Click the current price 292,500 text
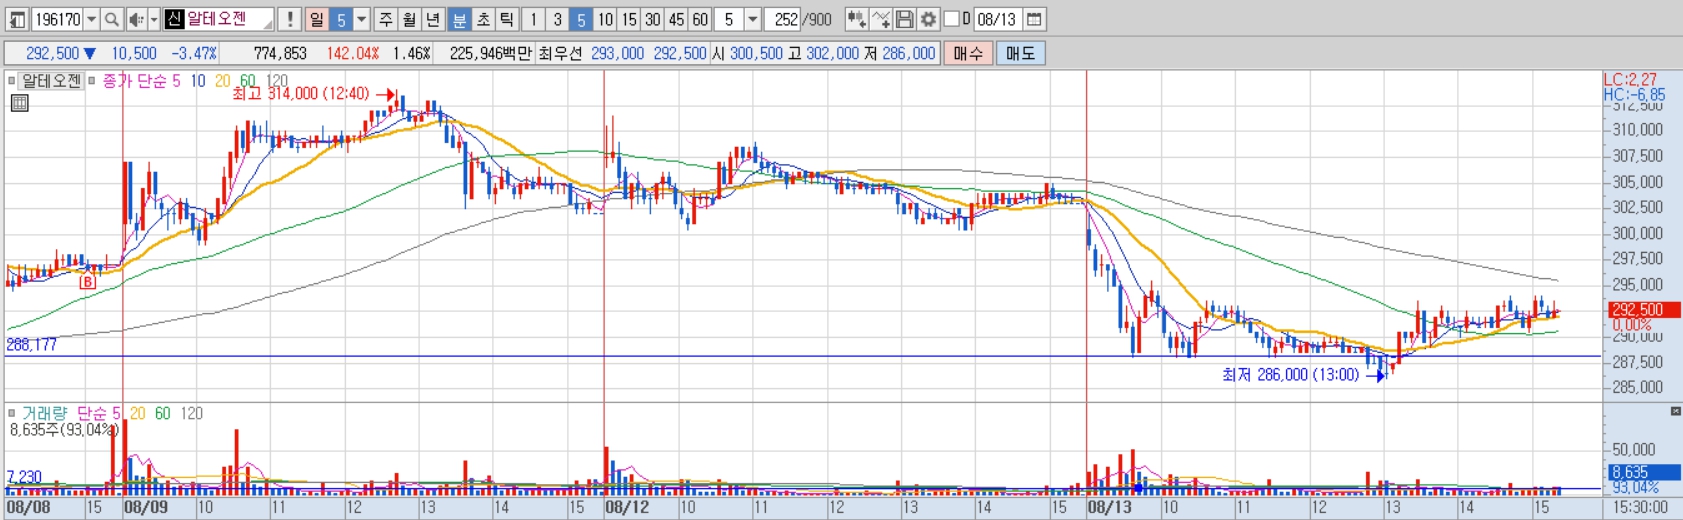 coord(52,53)
